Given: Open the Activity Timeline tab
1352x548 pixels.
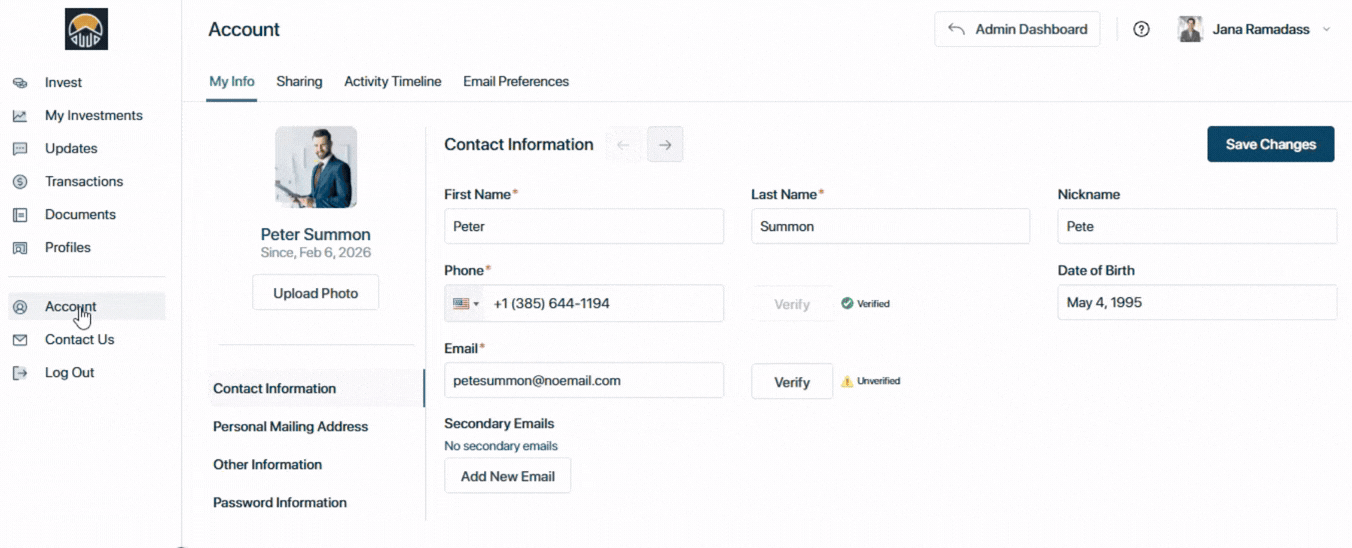Looking at the screenshot, I should 392,82.
